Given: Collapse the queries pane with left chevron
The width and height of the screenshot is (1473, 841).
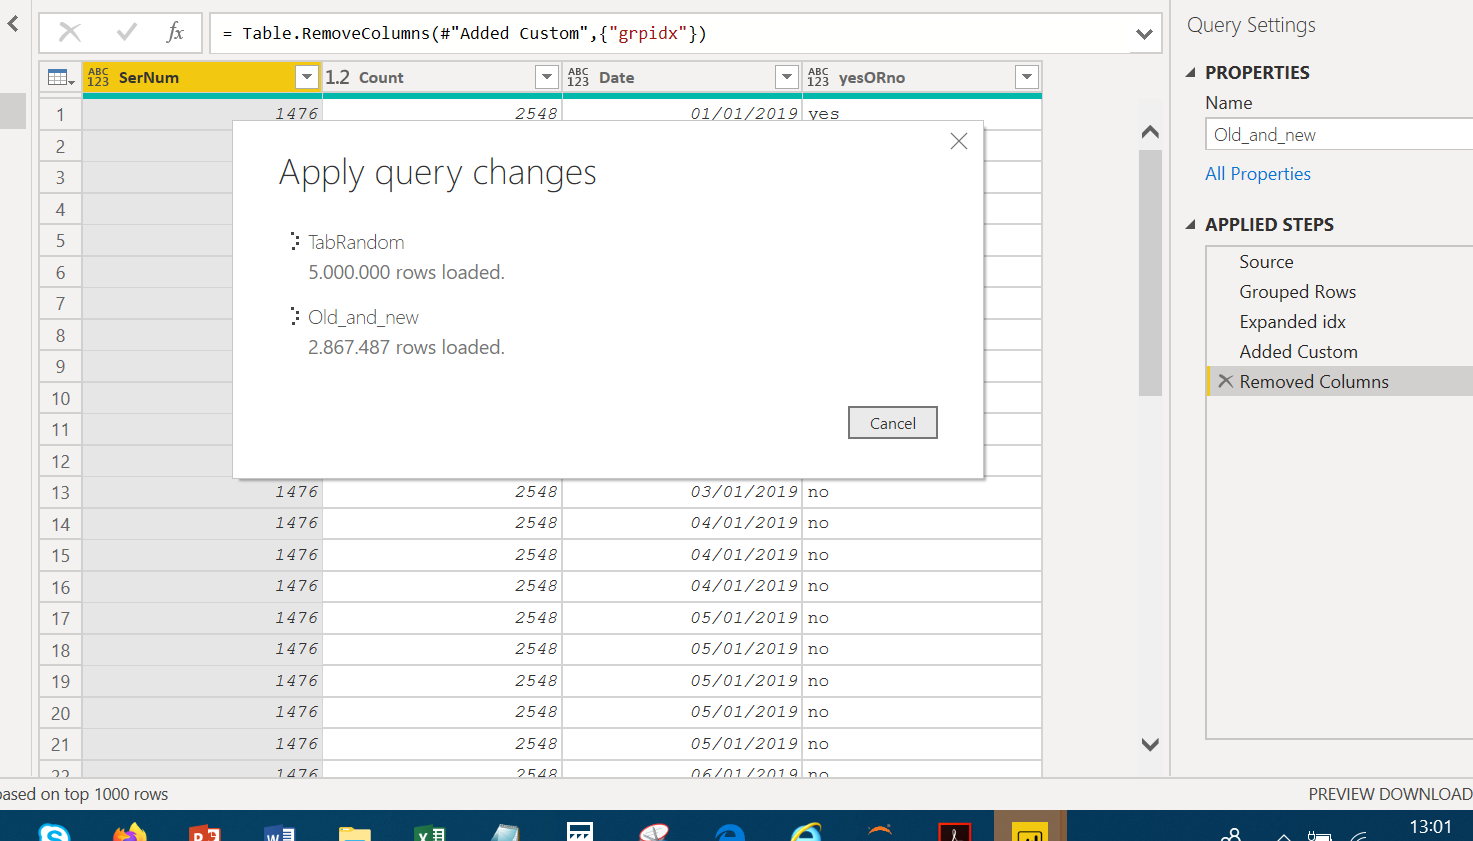Looking at the screenshot, I should 13,23.
